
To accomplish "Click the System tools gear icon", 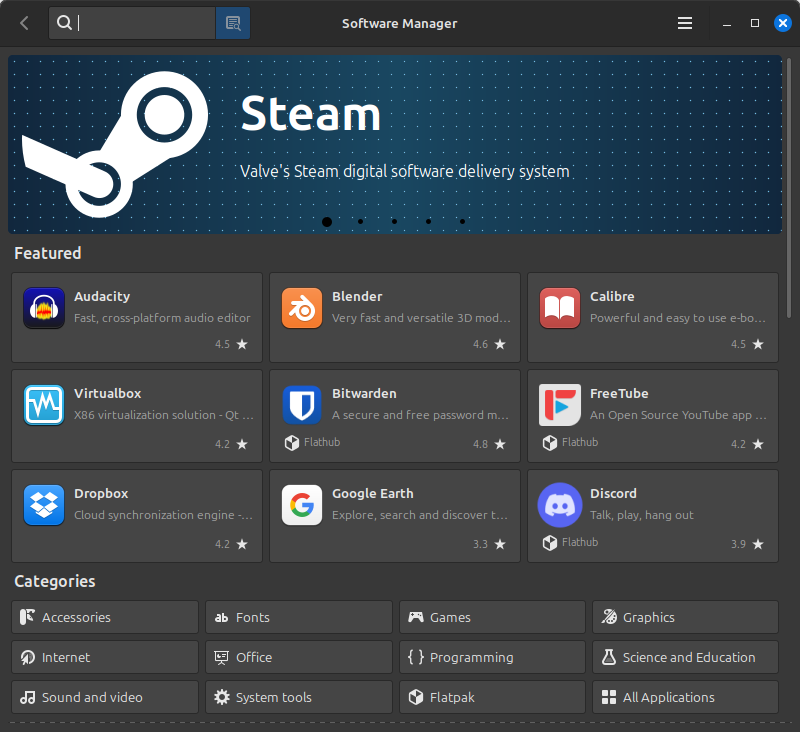I will pyautogui.click(x=222, y=697).
